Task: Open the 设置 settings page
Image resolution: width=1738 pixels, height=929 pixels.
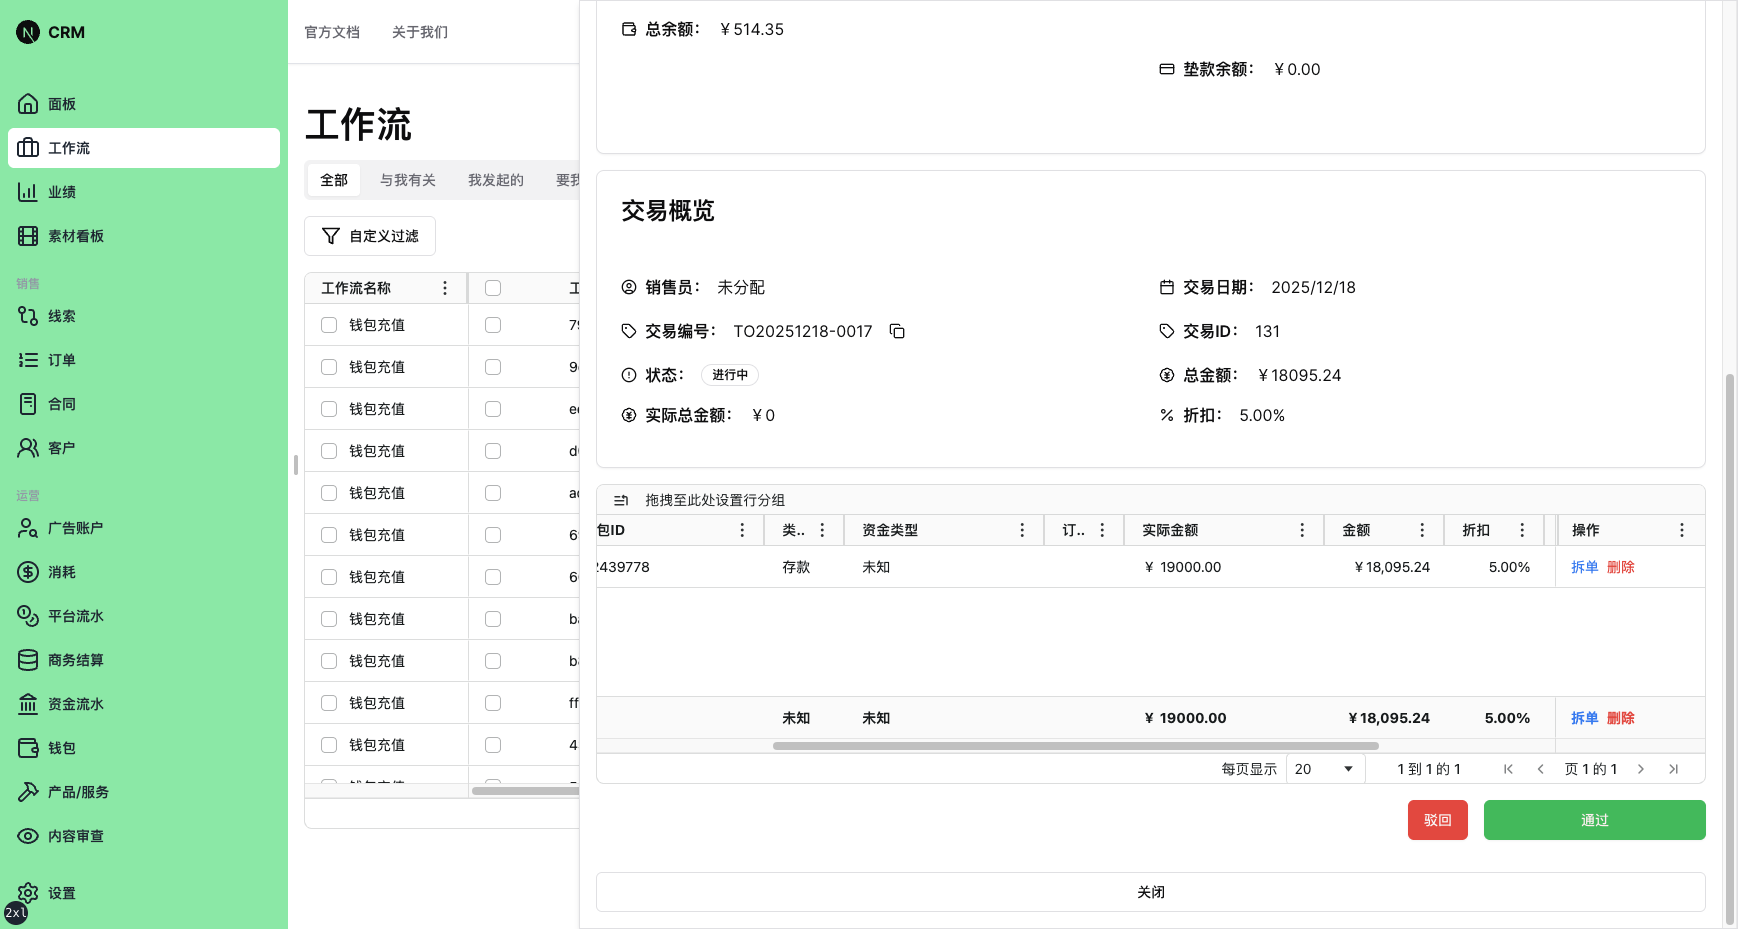Action: (61, 893)
